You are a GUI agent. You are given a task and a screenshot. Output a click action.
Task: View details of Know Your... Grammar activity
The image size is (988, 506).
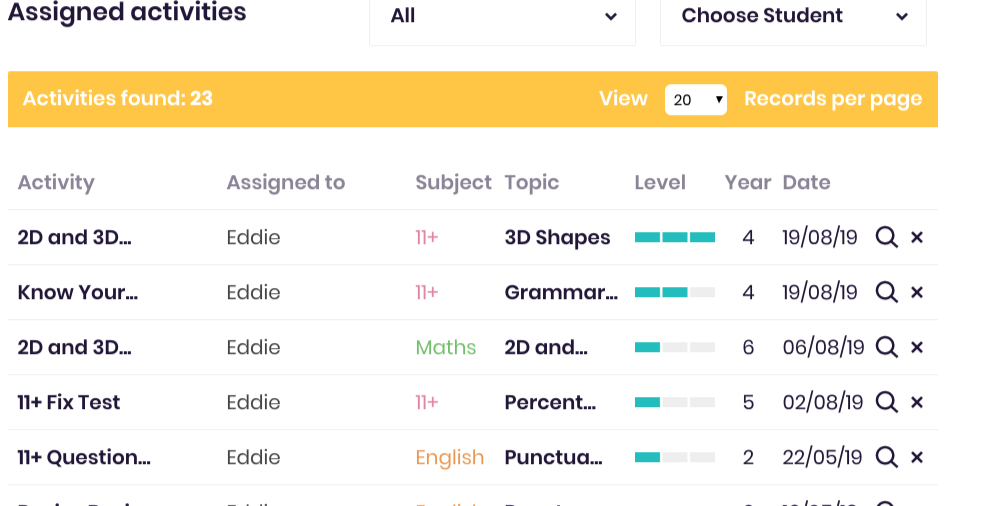point(887,292)
